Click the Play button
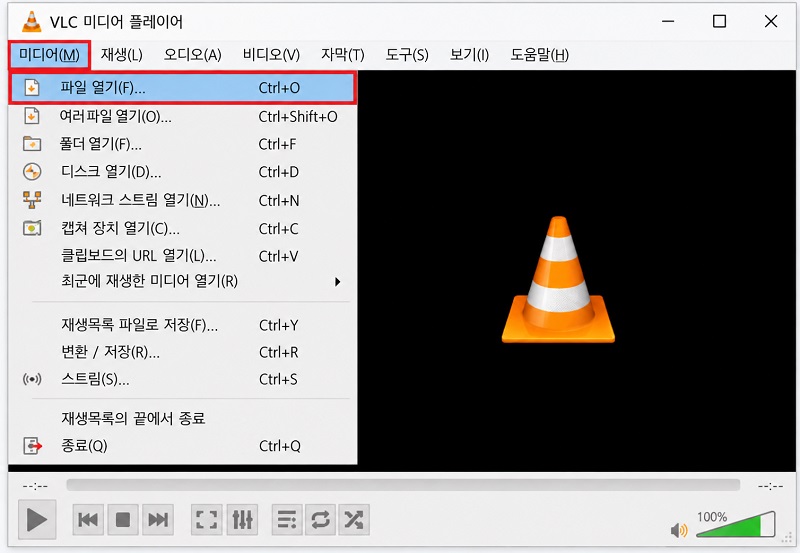Image resolution: width=800 pixels, height=553 pixels. coord(37,520)
